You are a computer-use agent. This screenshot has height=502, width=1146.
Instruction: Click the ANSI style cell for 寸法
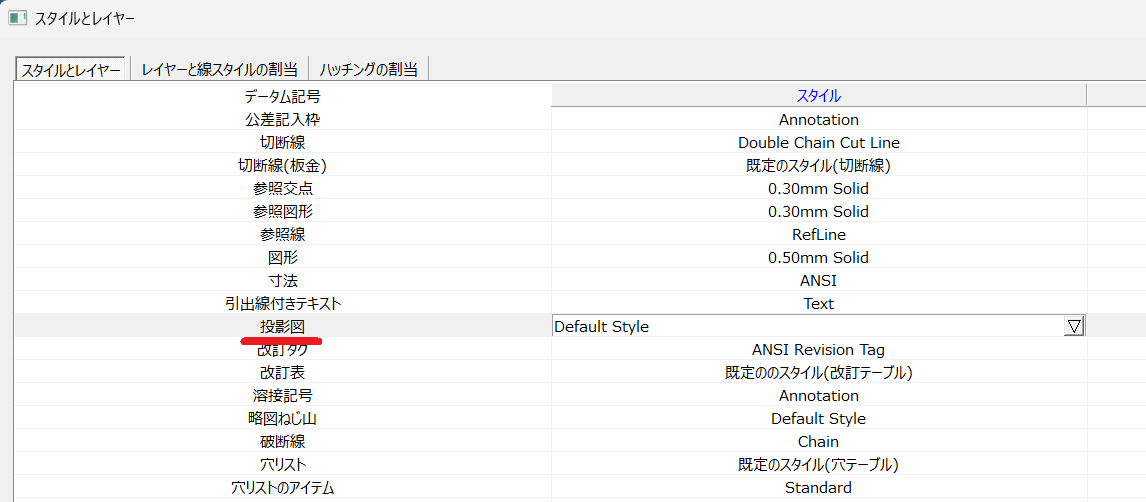point(818,281)
